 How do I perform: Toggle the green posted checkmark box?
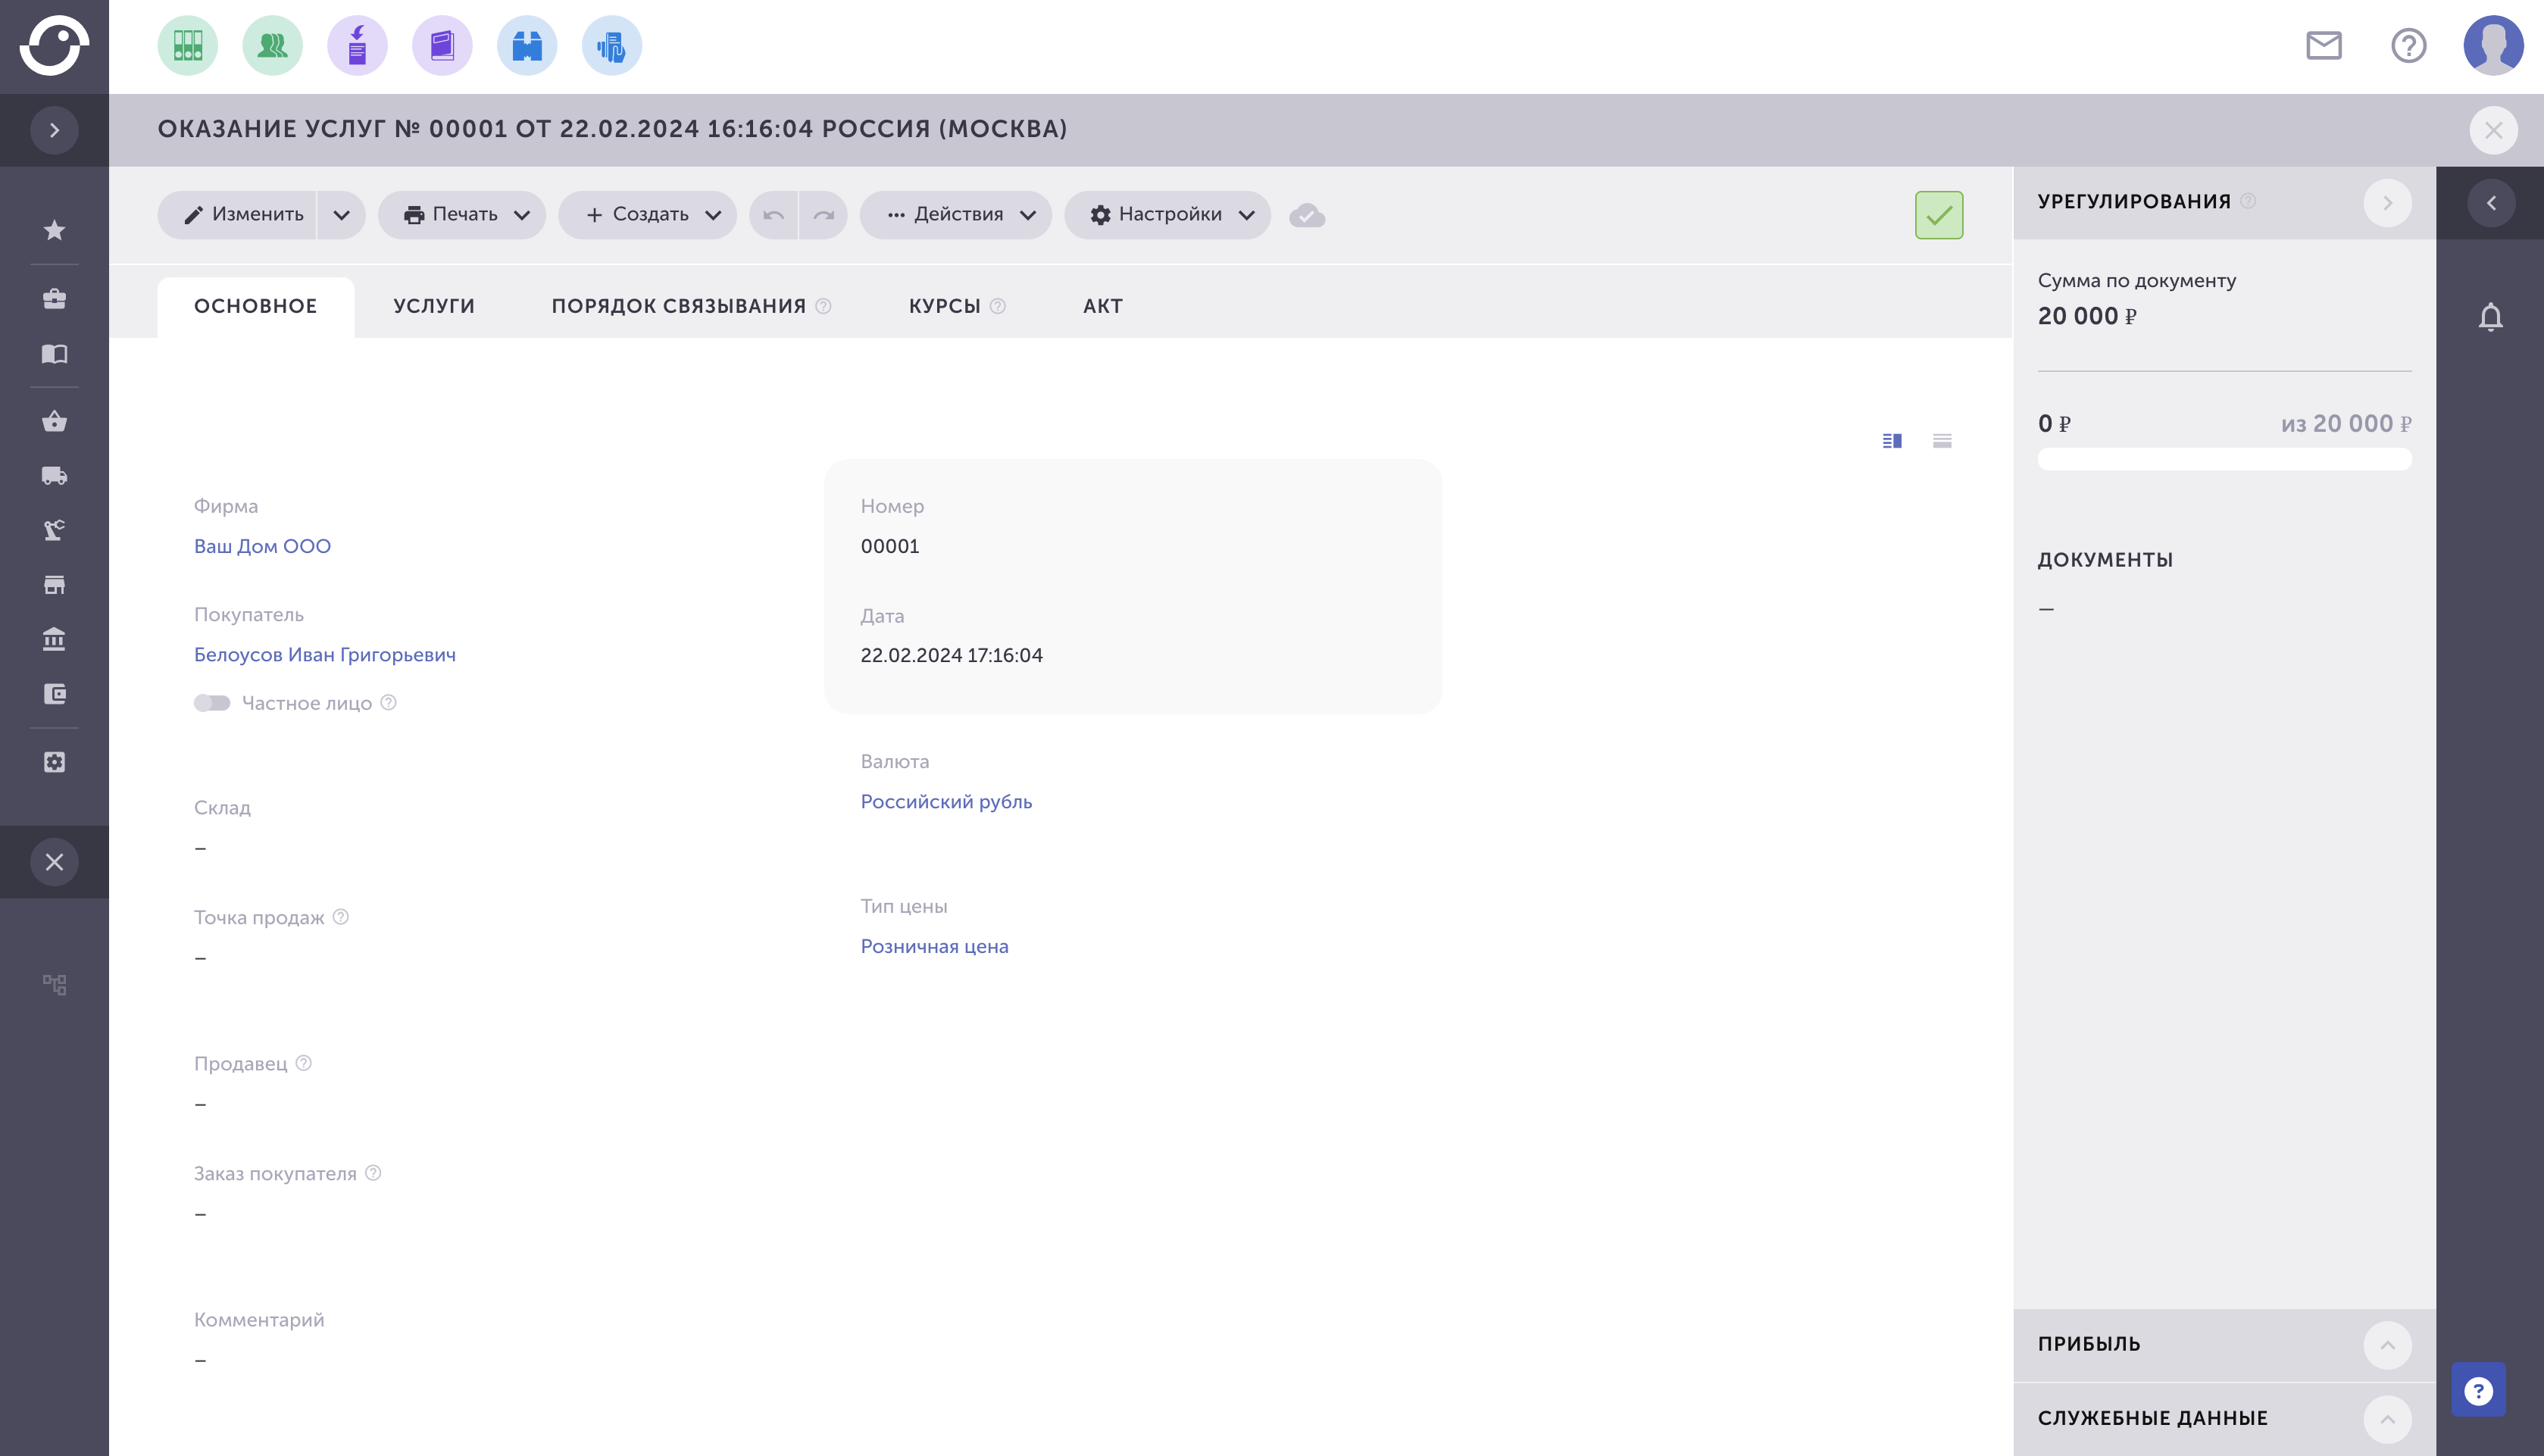pyautogui.click(x=1938, y=215)
